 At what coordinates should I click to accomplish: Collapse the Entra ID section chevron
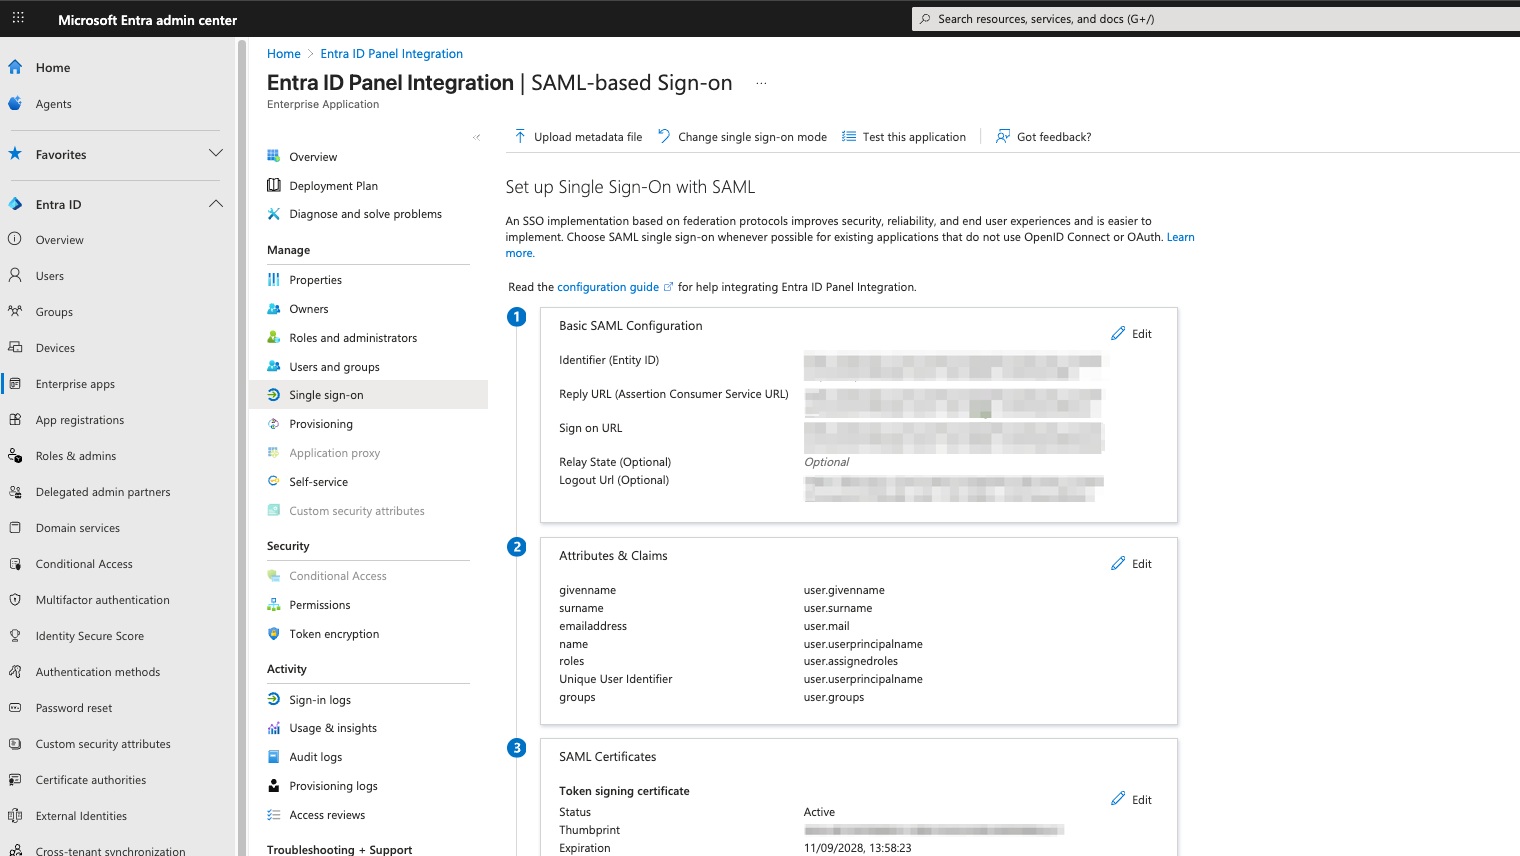215,204
